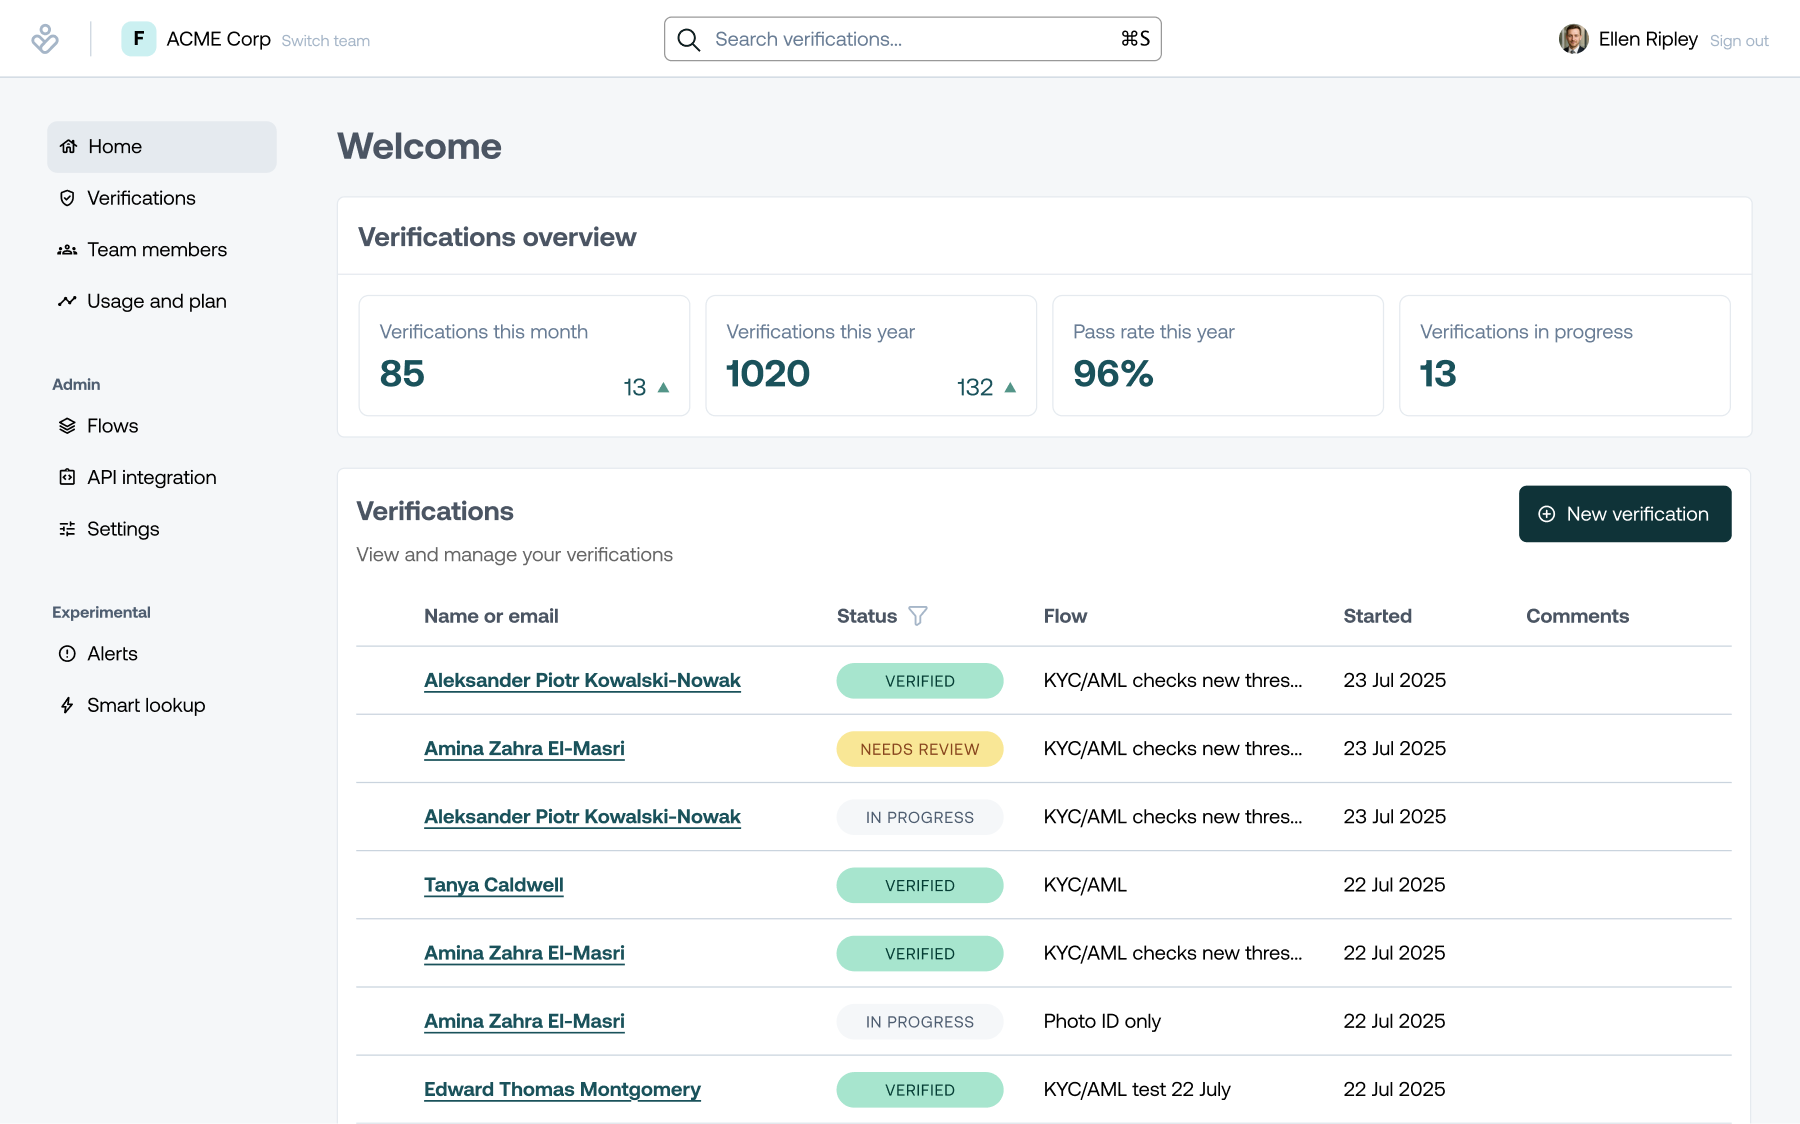Go to Verifications in the sidebar
Viewport: 1800px width, 1124px height.
(x=141, y=198)
